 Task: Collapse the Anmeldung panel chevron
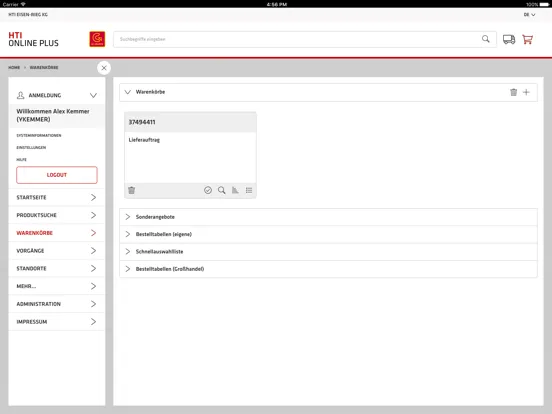pos(93,95)
